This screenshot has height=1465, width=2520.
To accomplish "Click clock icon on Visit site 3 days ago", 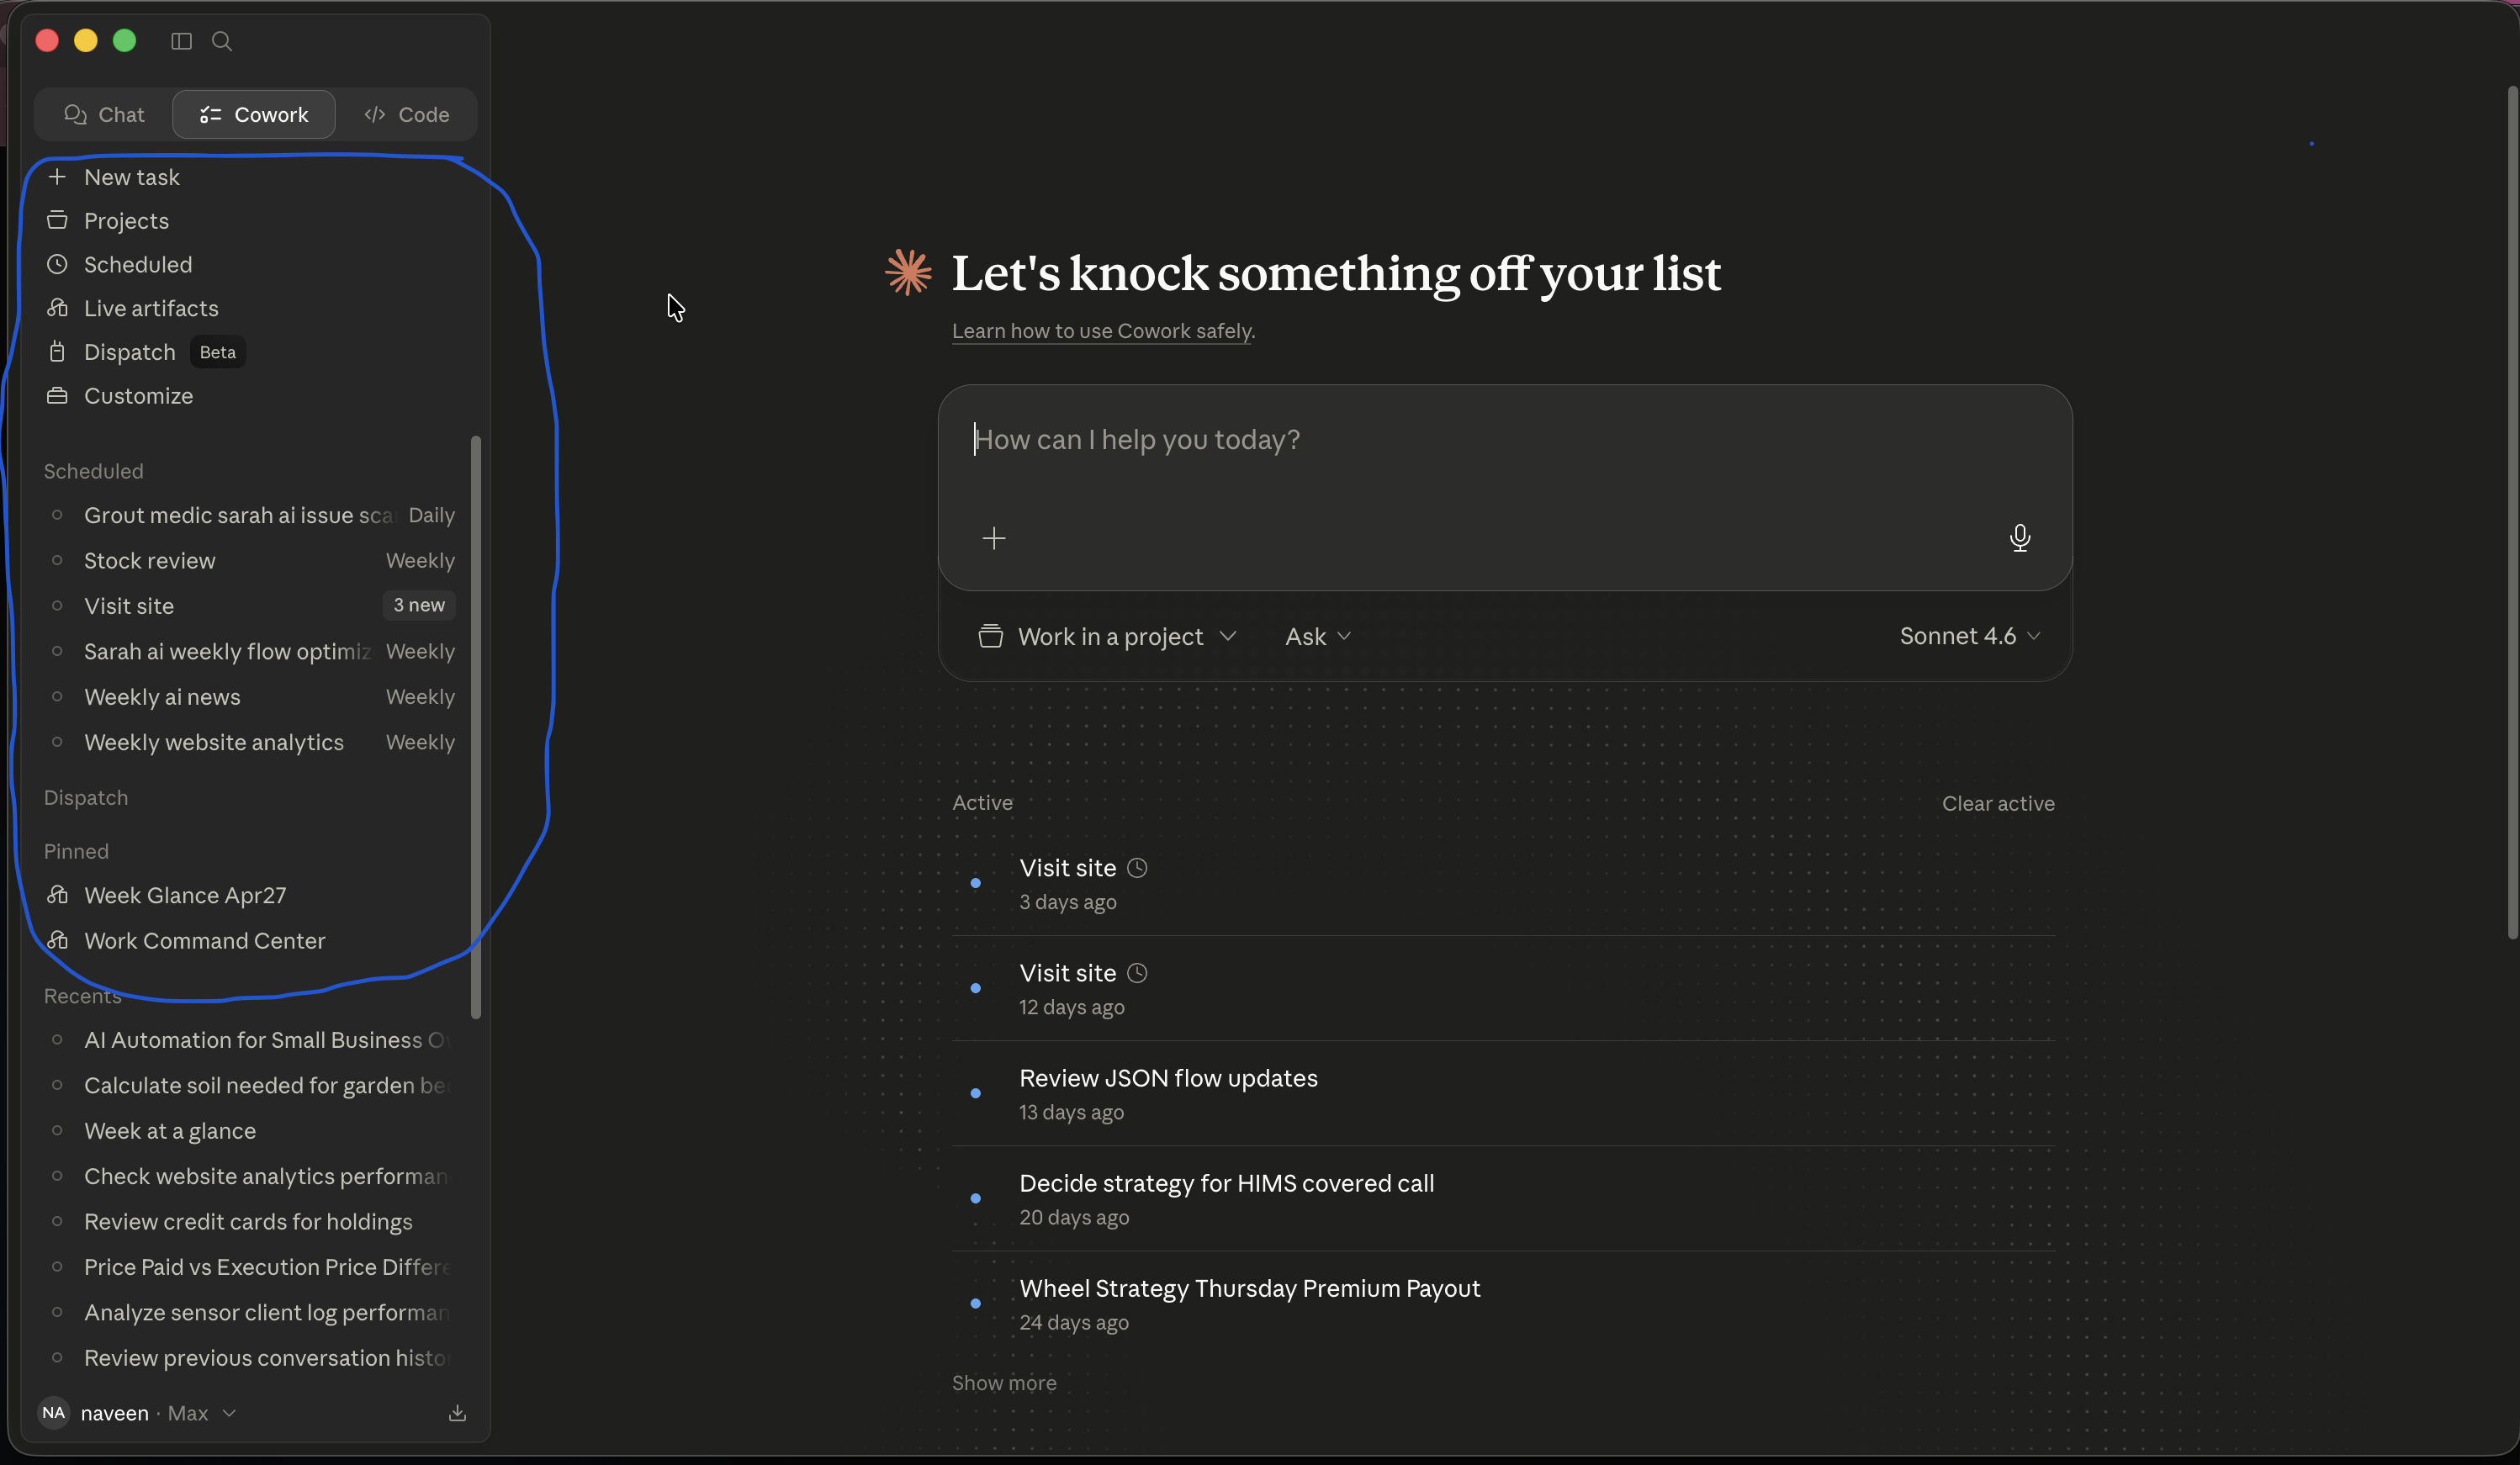I will pos(1137,868).
